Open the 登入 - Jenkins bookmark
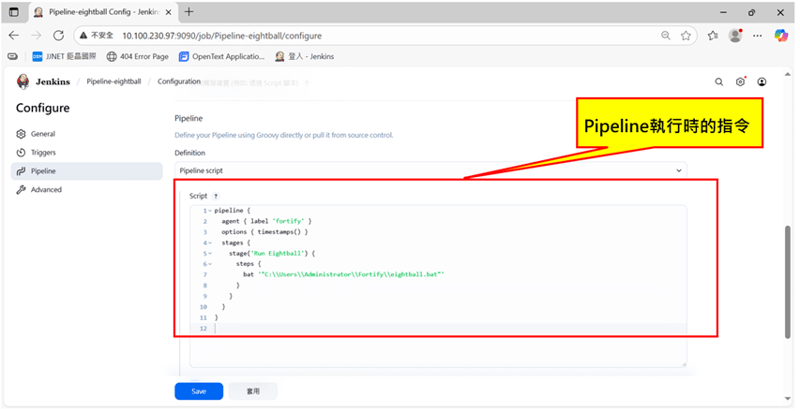 click(304, 57)
